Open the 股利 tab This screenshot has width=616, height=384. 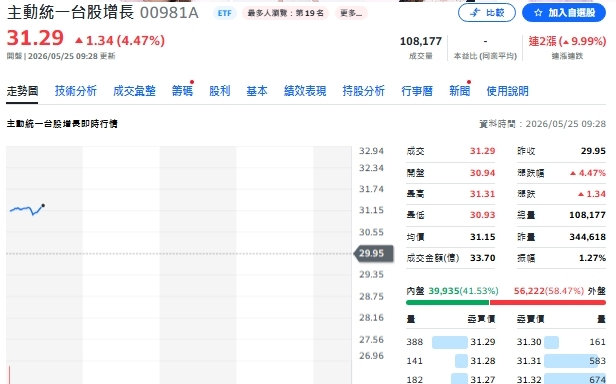220,91
